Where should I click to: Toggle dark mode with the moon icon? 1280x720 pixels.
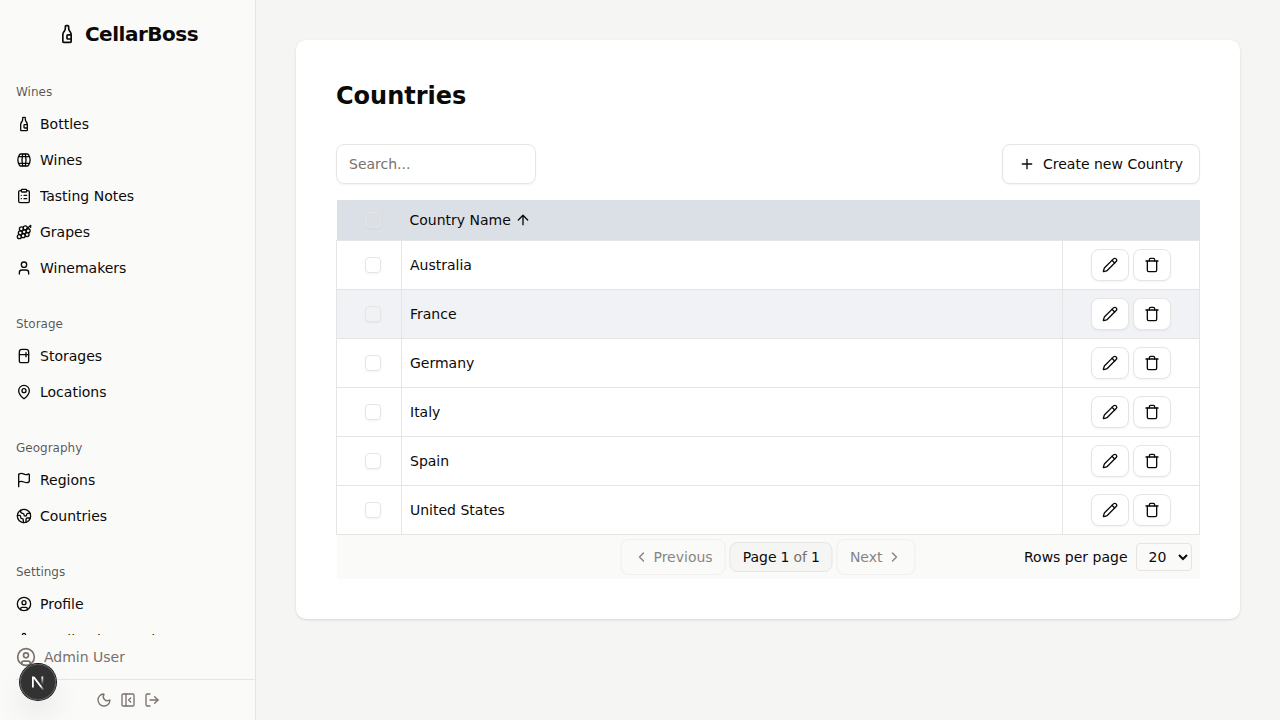click(x=104, y=700)
